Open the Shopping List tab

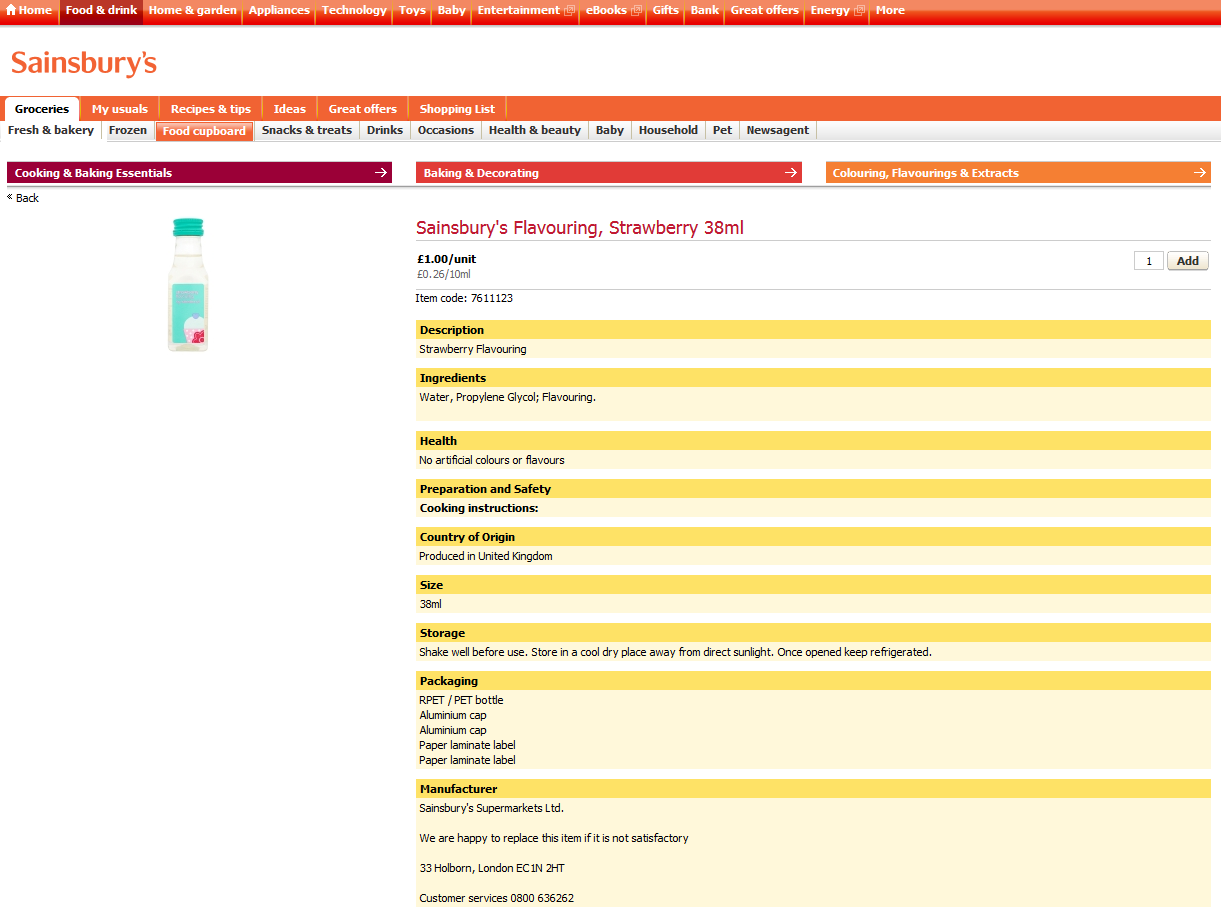(x=457, y=109)
